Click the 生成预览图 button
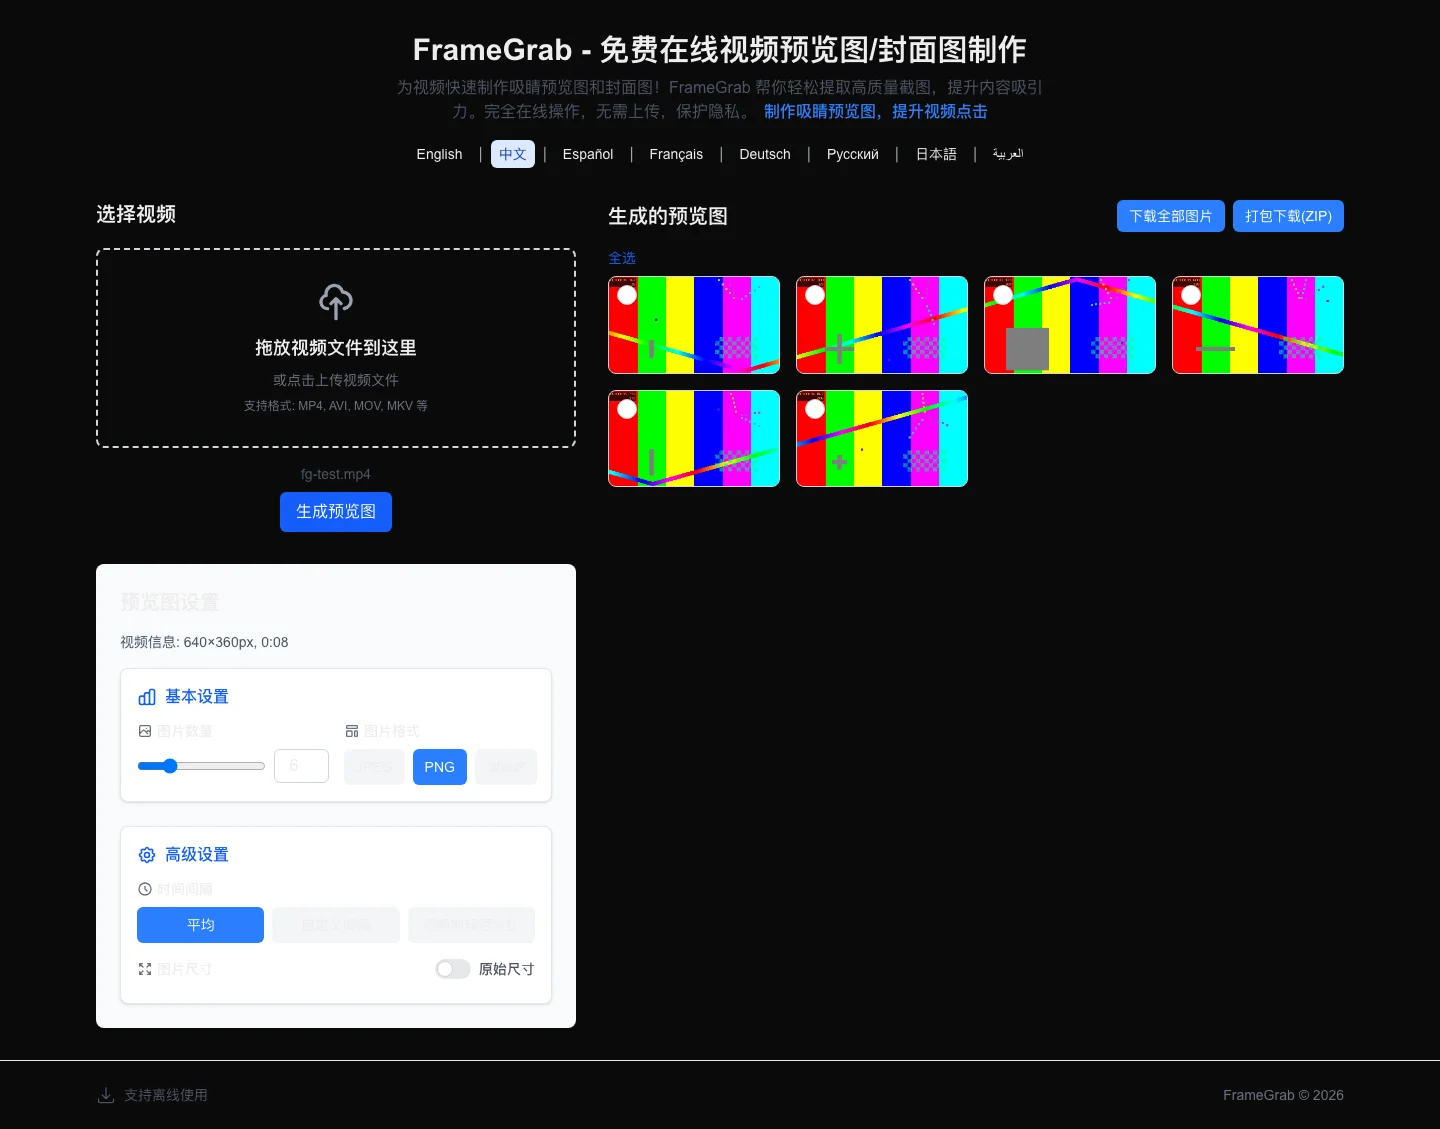The image size is (1440, 1129). [x=336, y=512]
